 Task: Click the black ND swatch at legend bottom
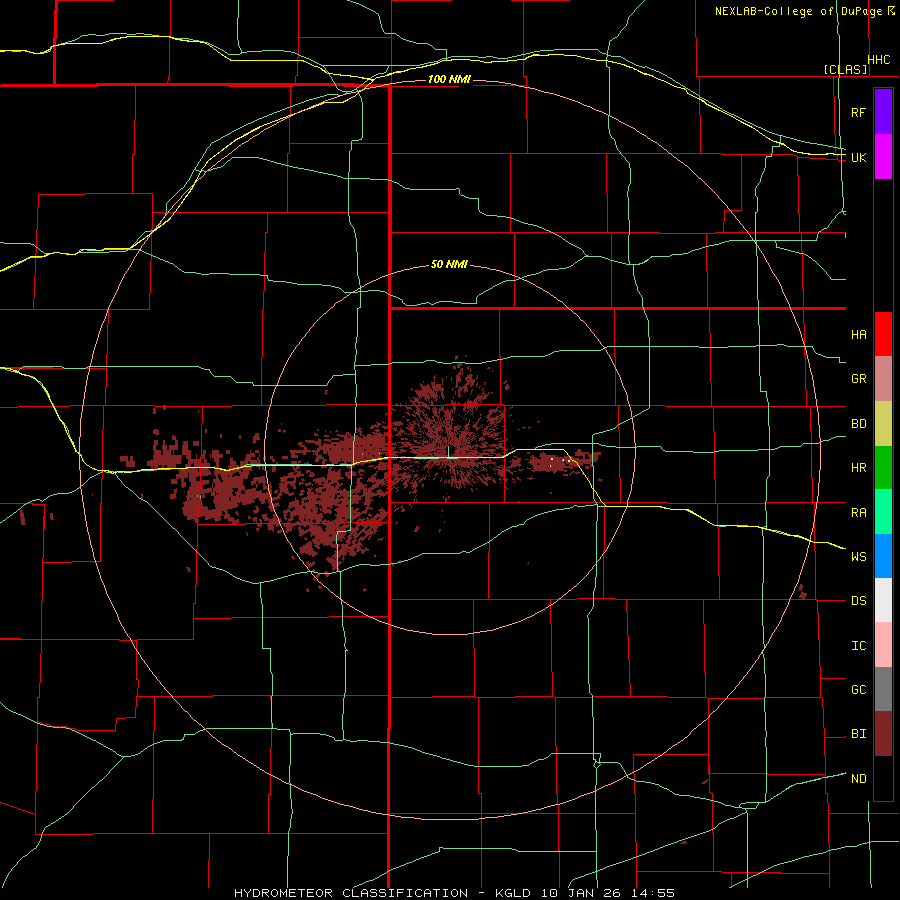point(883,778)
